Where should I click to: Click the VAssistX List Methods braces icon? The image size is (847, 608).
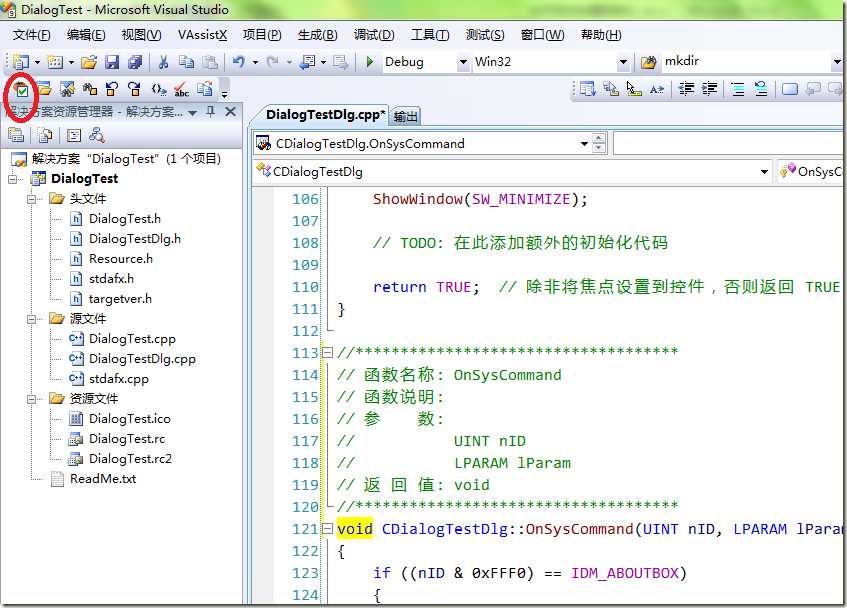click(158, 89)
